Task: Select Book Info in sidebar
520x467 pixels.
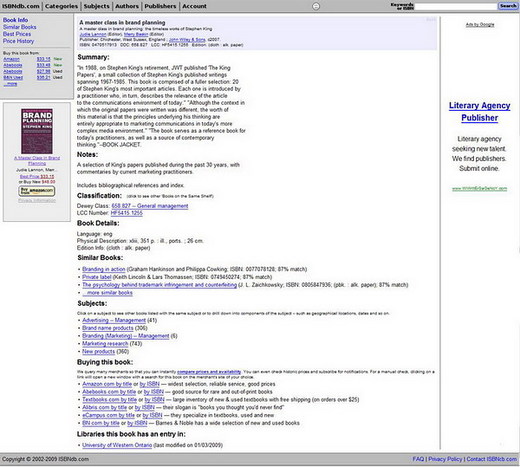Action: click(15, 20)
